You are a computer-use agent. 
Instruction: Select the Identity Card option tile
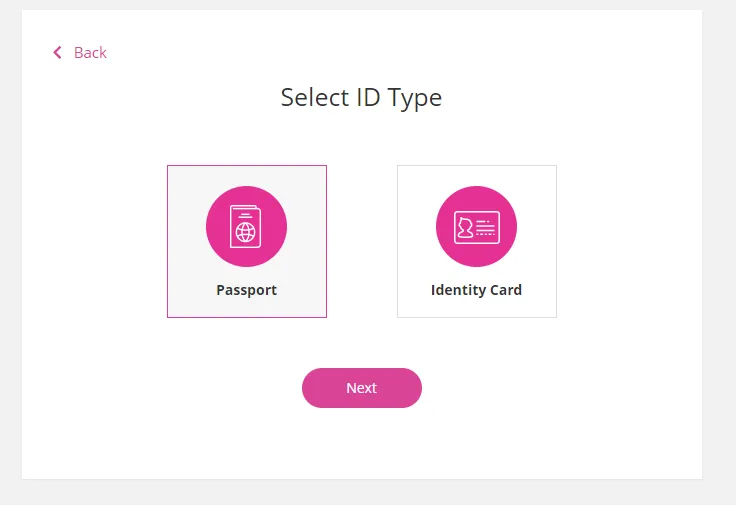coord(477,241)
